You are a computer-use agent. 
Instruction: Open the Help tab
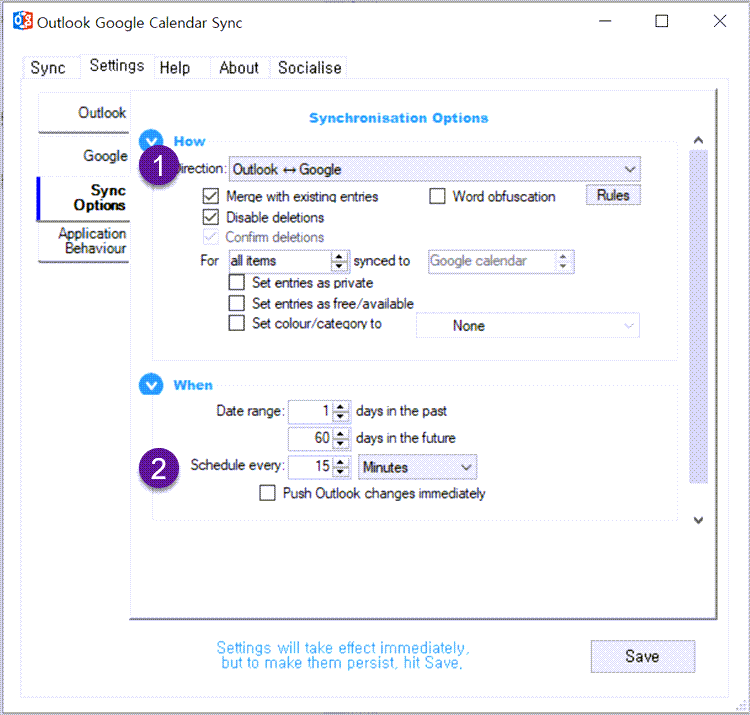click(x=175, y=68)
